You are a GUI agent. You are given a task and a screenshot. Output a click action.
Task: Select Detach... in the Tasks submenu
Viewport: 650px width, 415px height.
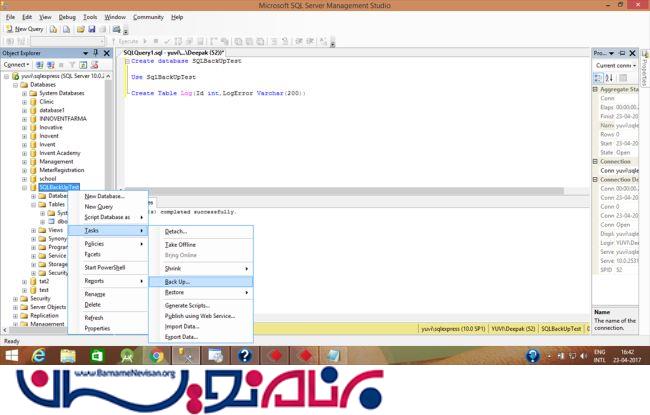click(x=176, y=231)
